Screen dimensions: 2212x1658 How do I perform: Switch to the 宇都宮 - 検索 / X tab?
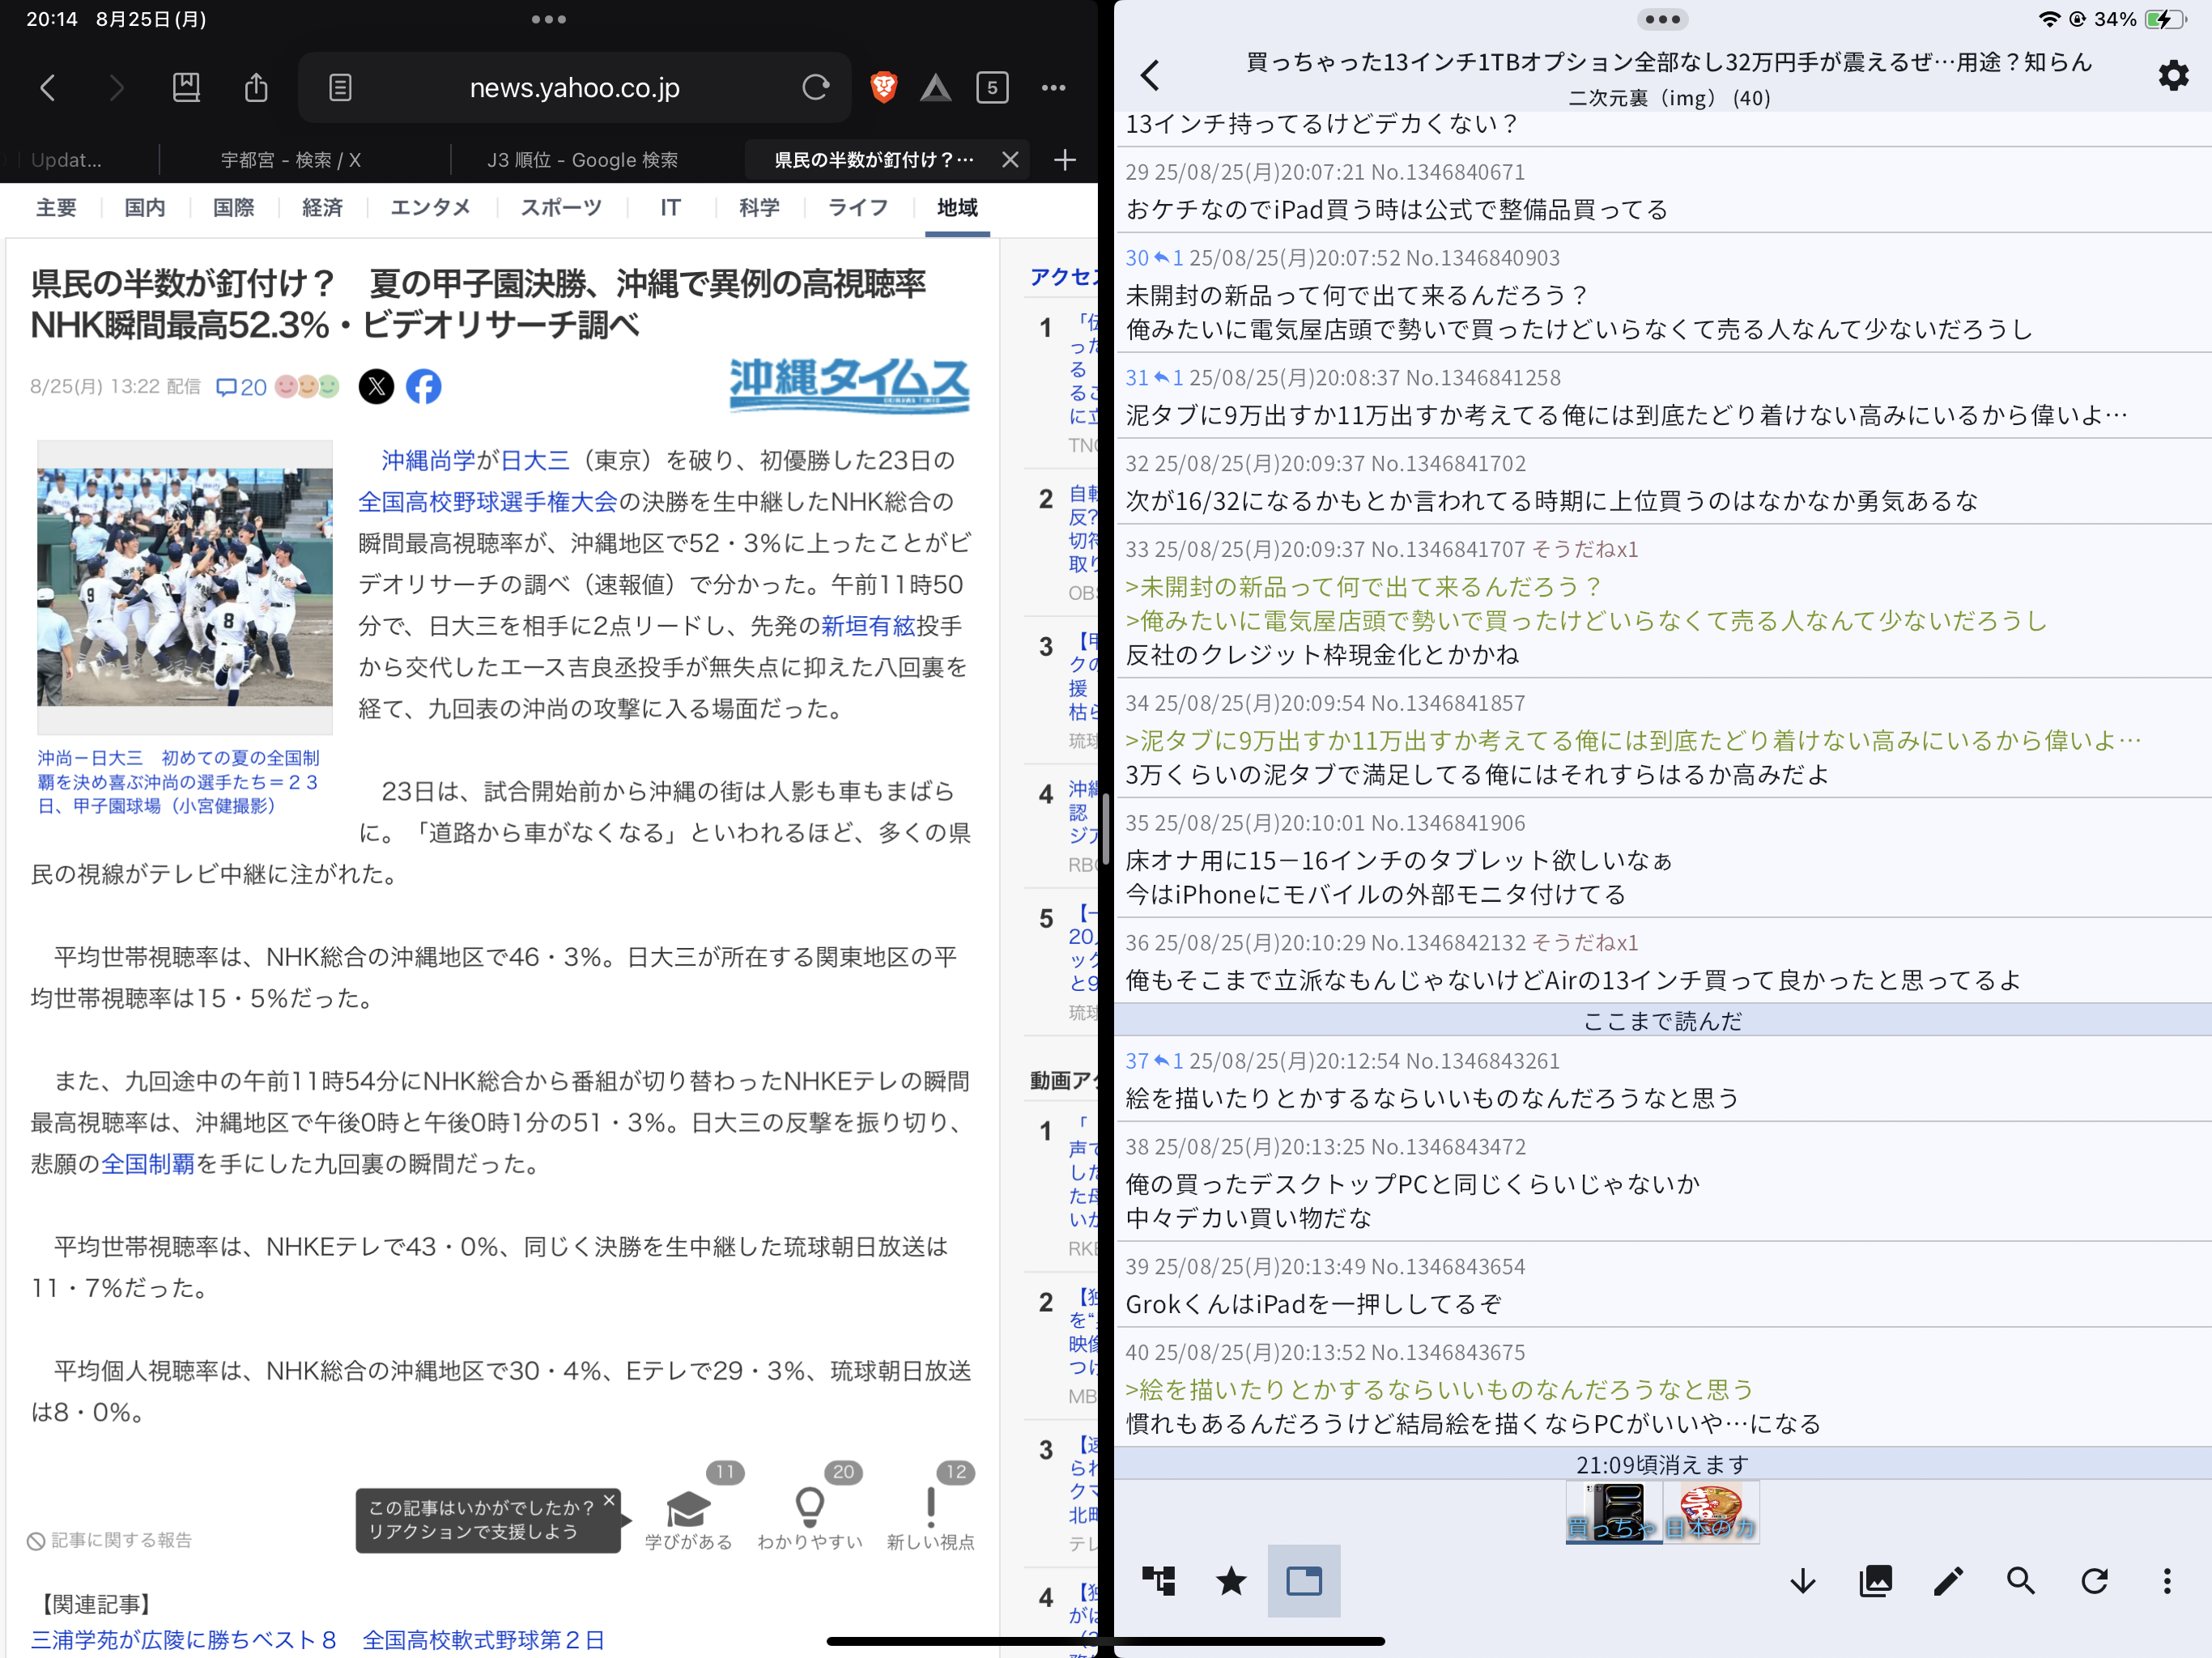tap(291, 160)
